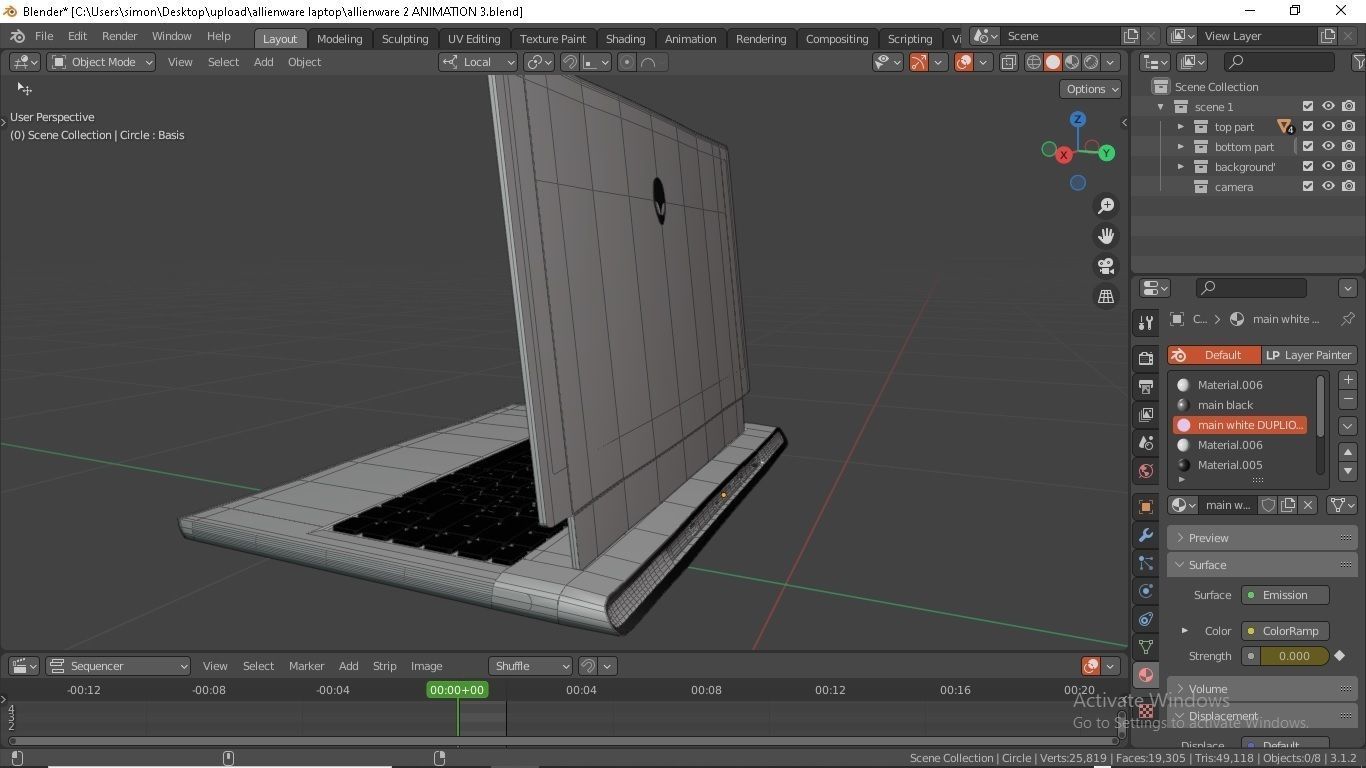1366x768 pixels.
Task: Open the Modifiers wrench tab
Action: (x=1146, y=535)
